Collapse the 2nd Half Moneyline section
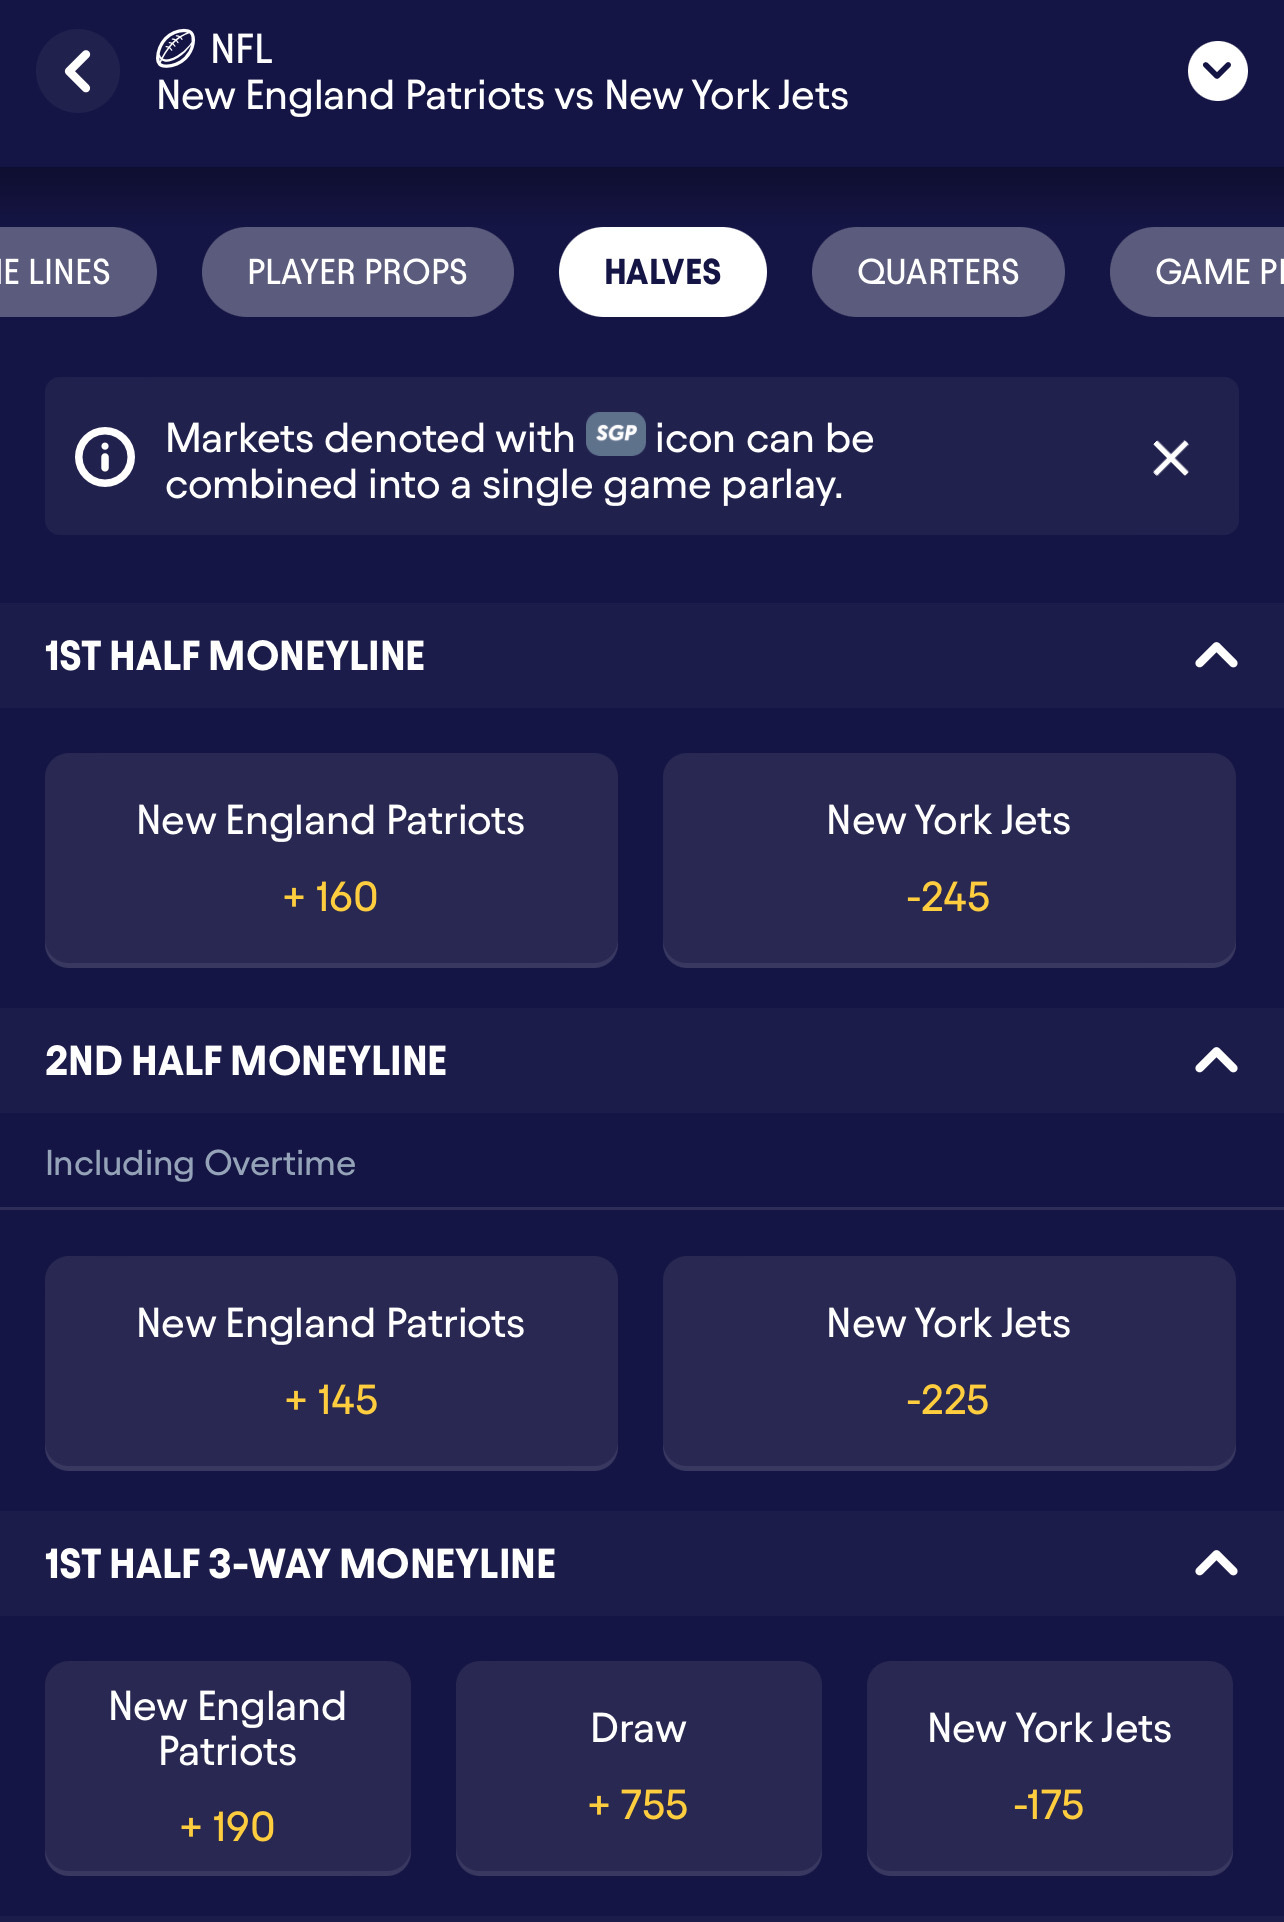The width and height of the screenshot is (1284, 1922). [1216, 1060]
